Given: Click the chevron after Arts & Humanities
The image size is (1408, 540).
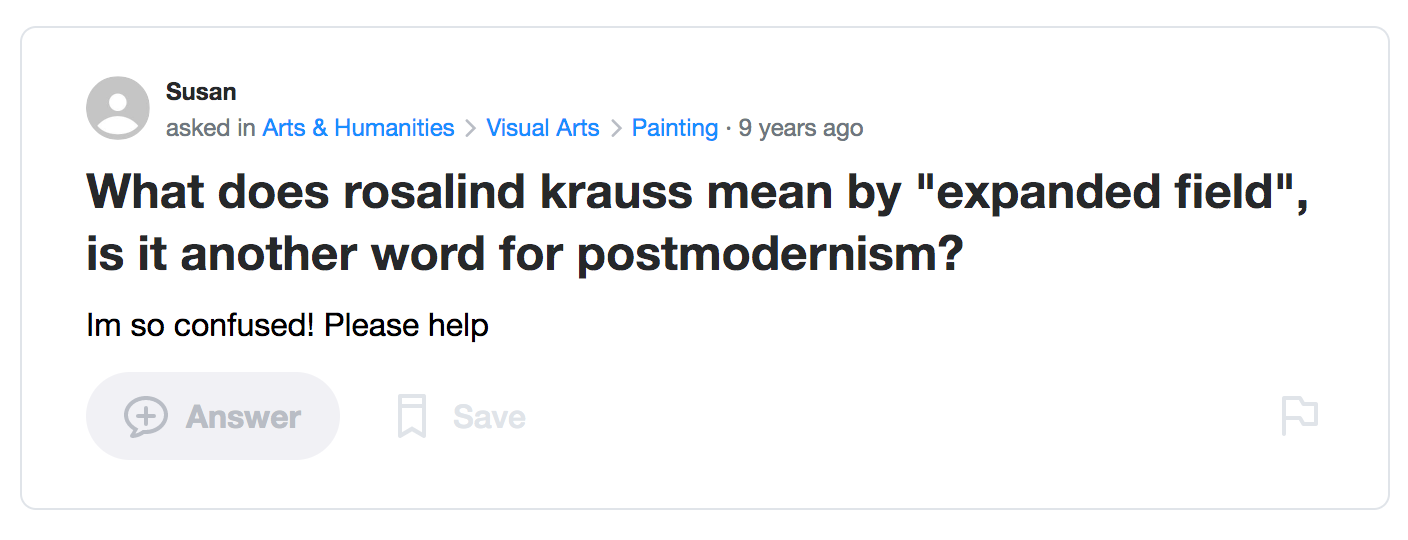Looking at the screenshot, I should coord(470,129).
